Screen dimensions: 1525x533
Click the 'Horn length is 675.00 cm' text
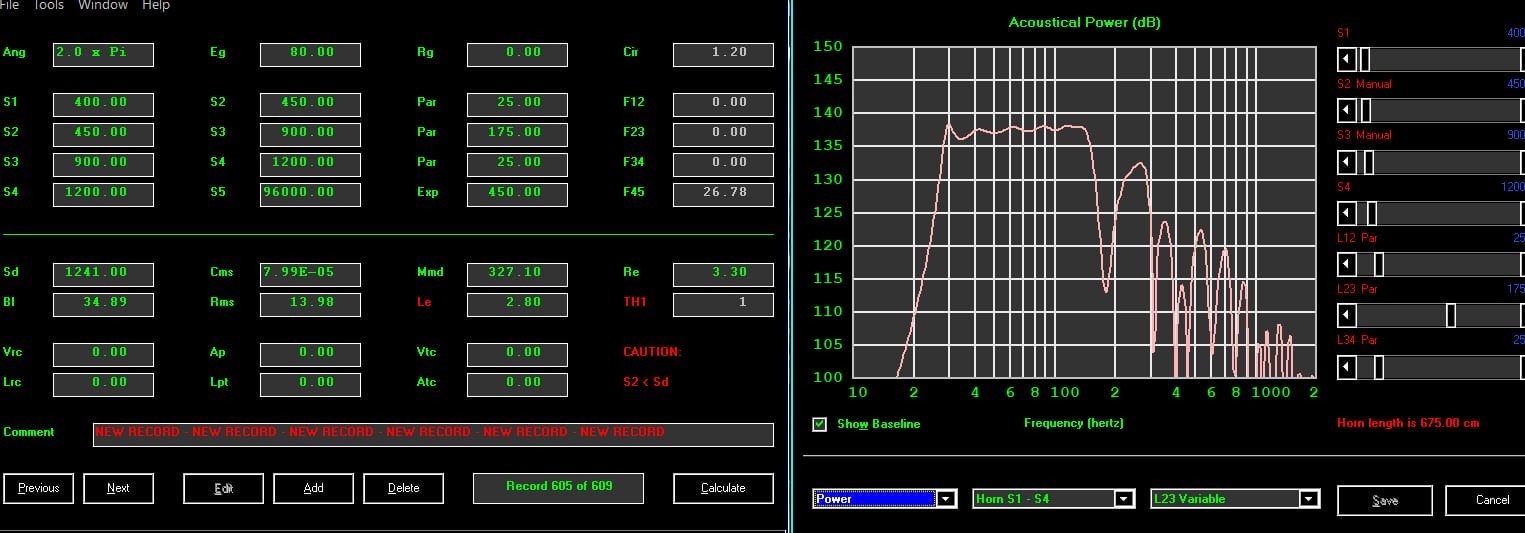[x=1407, y=423]
